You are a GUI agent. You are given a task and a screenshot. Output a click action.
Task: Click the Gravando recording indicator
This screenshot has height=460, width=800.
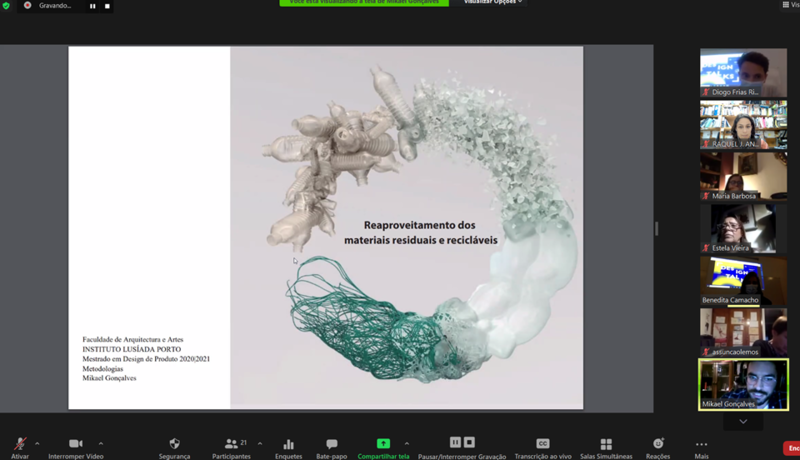[48, 6]
